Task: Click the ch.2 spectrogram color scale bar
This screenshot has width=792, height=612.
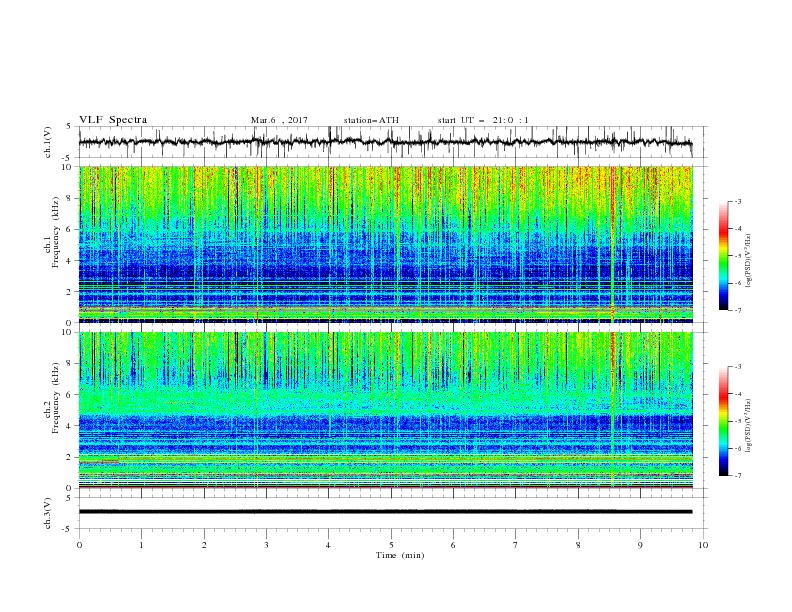Action: (723, 421)
